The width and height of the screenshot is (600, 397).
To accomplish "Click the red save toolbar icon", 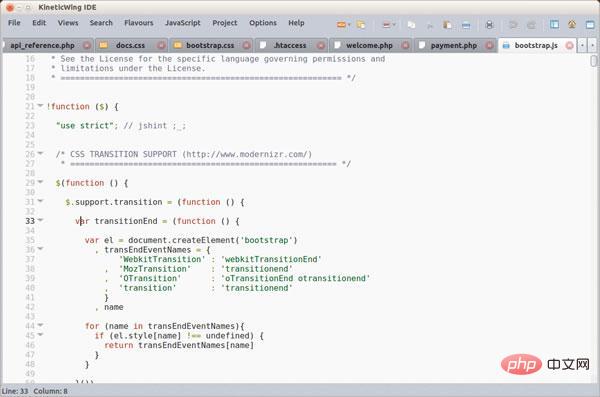I will (386, 25).
